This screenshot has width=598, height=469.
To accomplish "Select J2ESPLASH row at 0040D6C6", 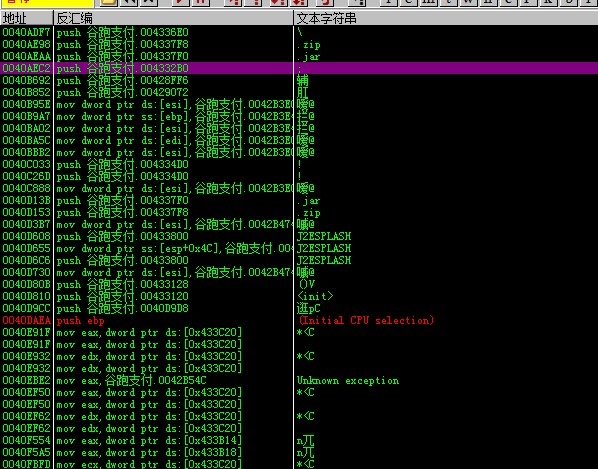I will [299, 260].
